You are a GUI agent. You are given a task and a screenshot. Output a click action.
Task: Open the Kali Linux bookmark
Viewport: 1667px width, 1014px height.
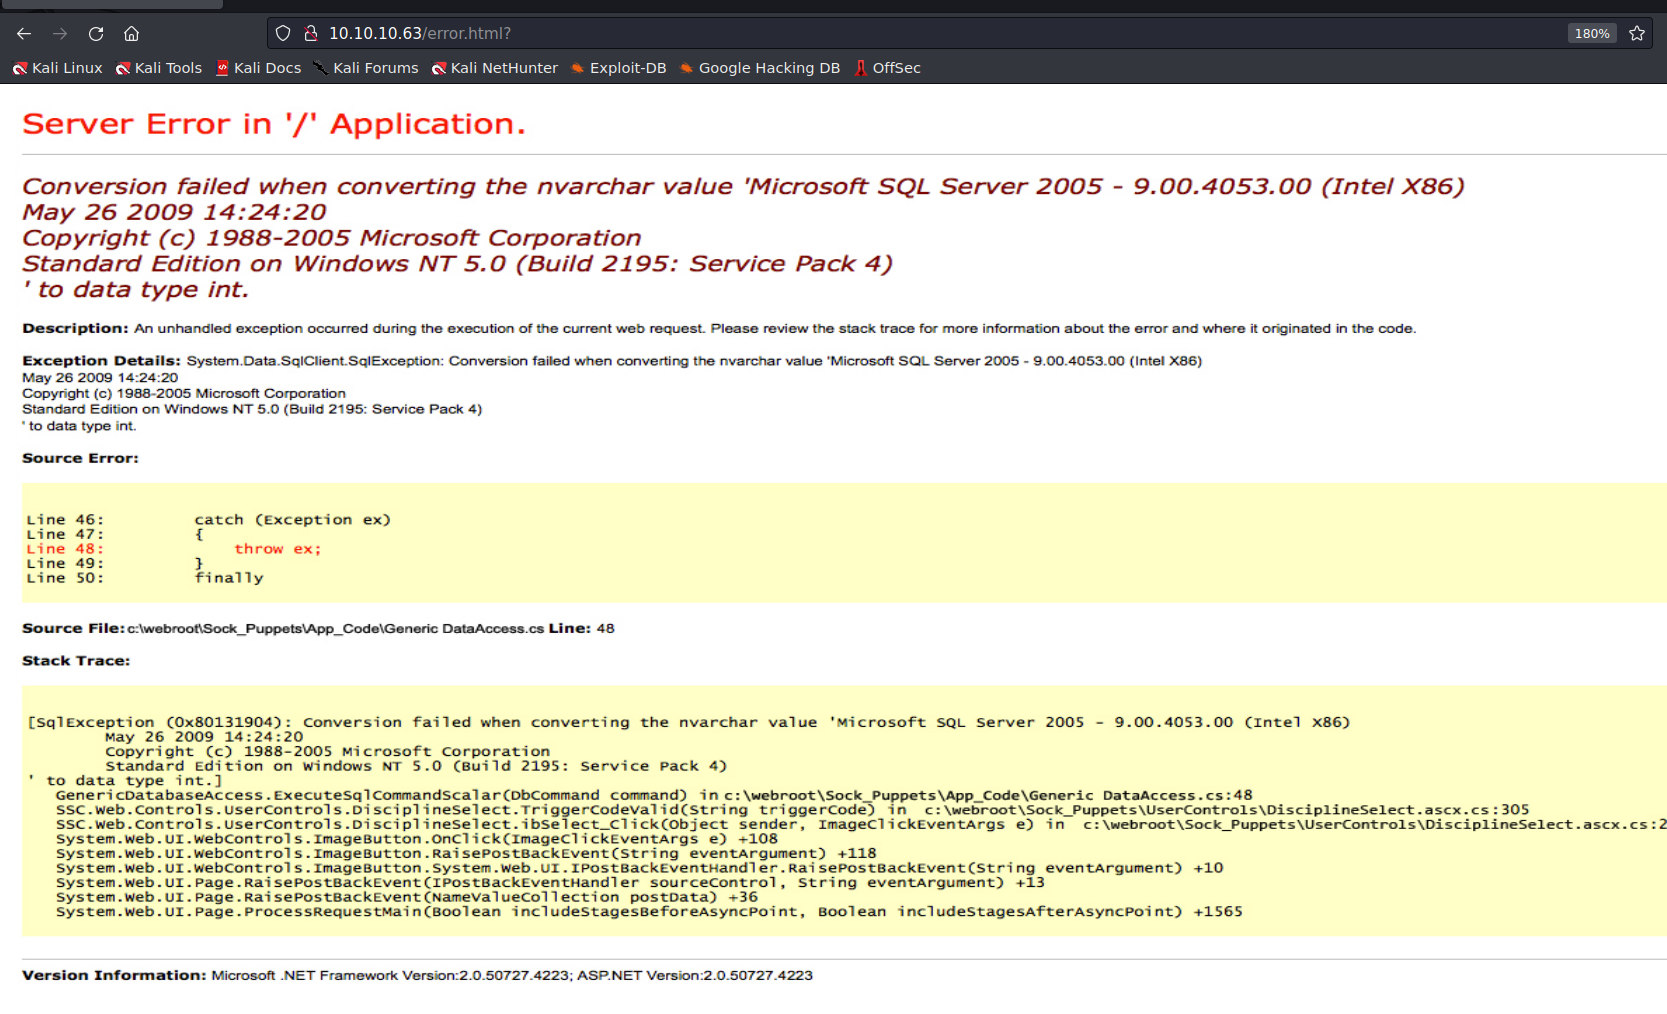click(57, 68)
